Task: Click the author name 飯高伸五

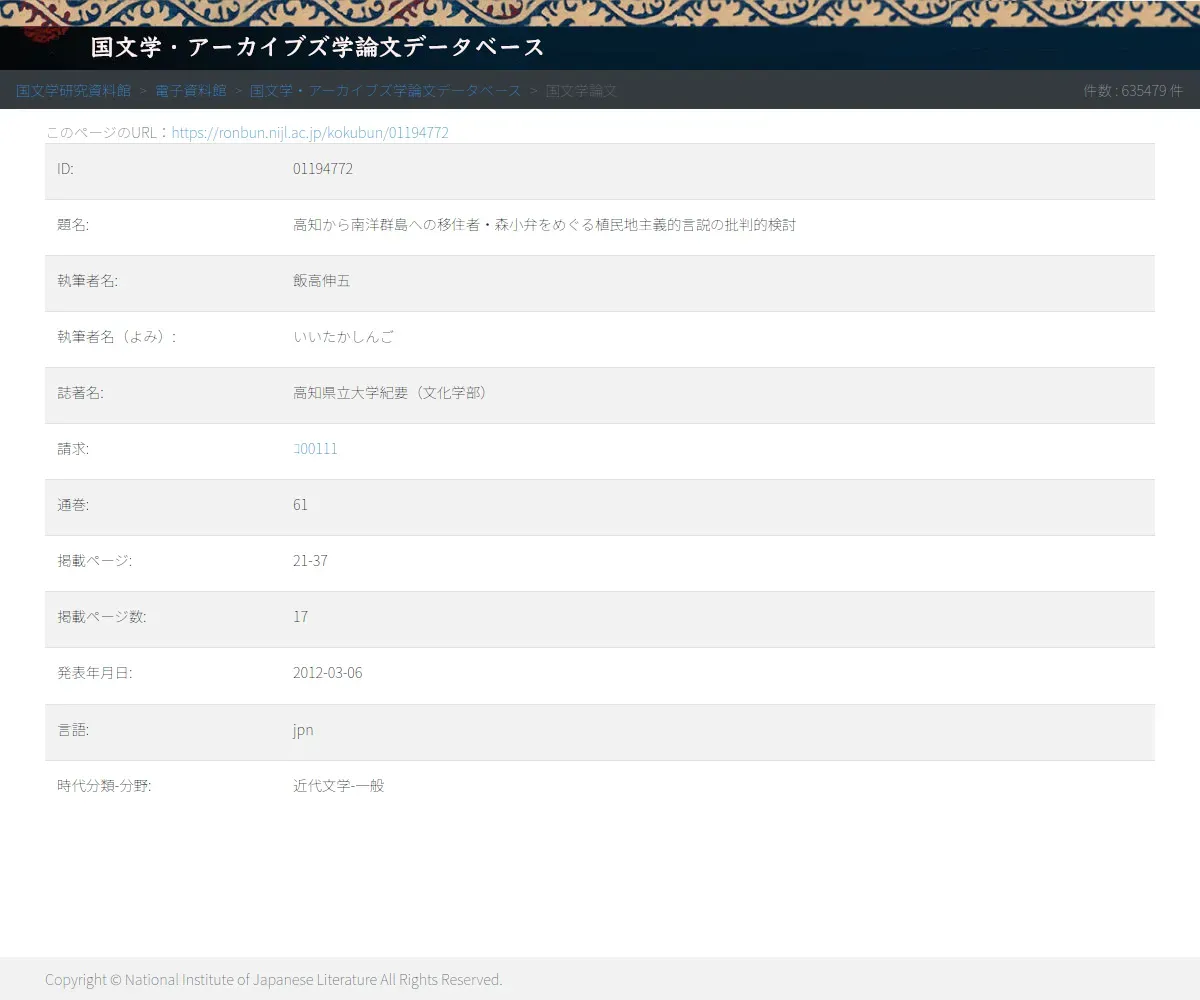Action: point(322,281)
